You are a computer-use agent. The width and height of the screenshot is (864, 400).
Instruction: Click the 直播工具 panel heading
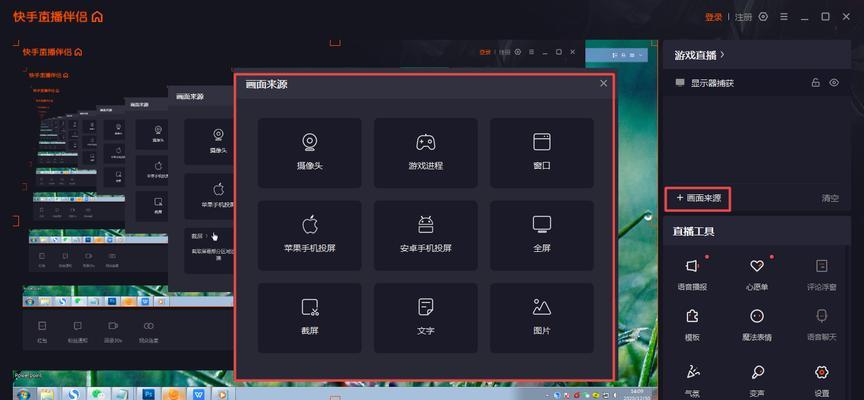coord(694,231)
